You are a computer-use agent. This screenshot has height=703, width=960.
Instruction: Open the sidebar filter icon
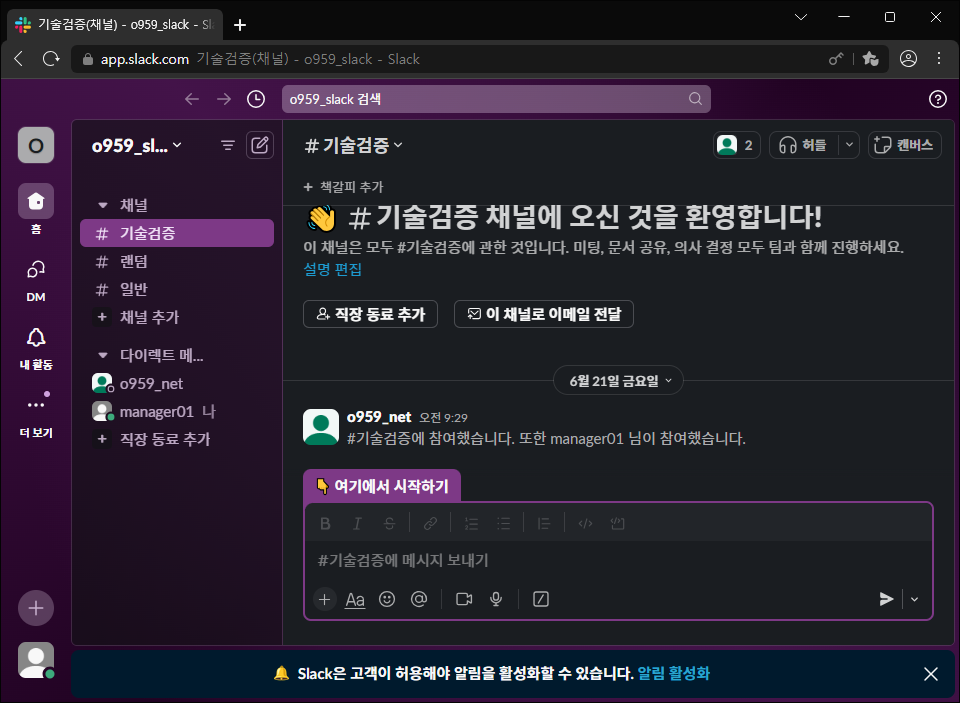pos(228,145)
